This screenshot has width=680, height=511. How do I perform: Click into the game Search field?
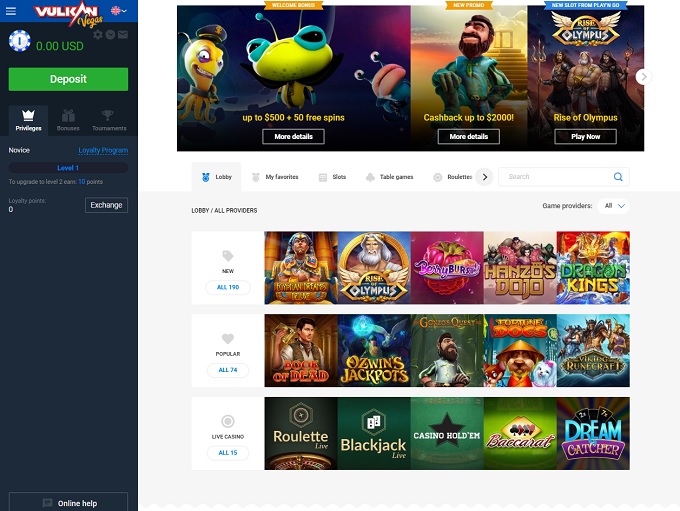pyautogui.click(x=555, y=177)
